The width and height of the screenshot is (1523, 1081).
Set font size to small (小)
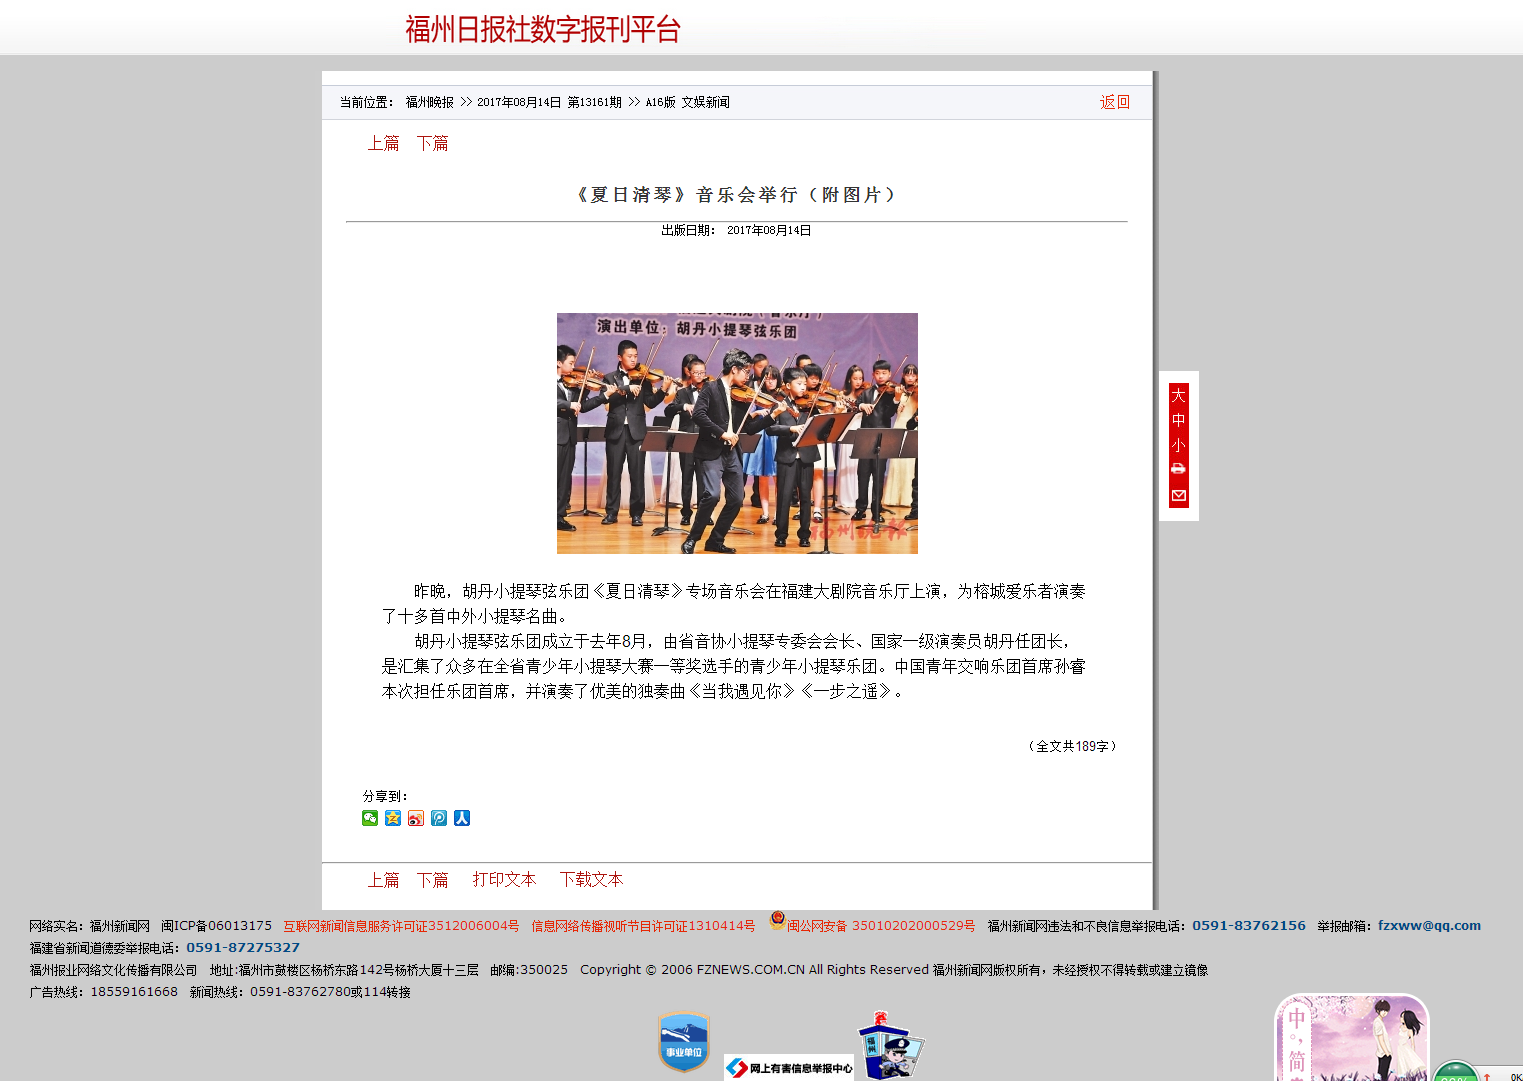pyautogui.click(x=1178, y=445)
